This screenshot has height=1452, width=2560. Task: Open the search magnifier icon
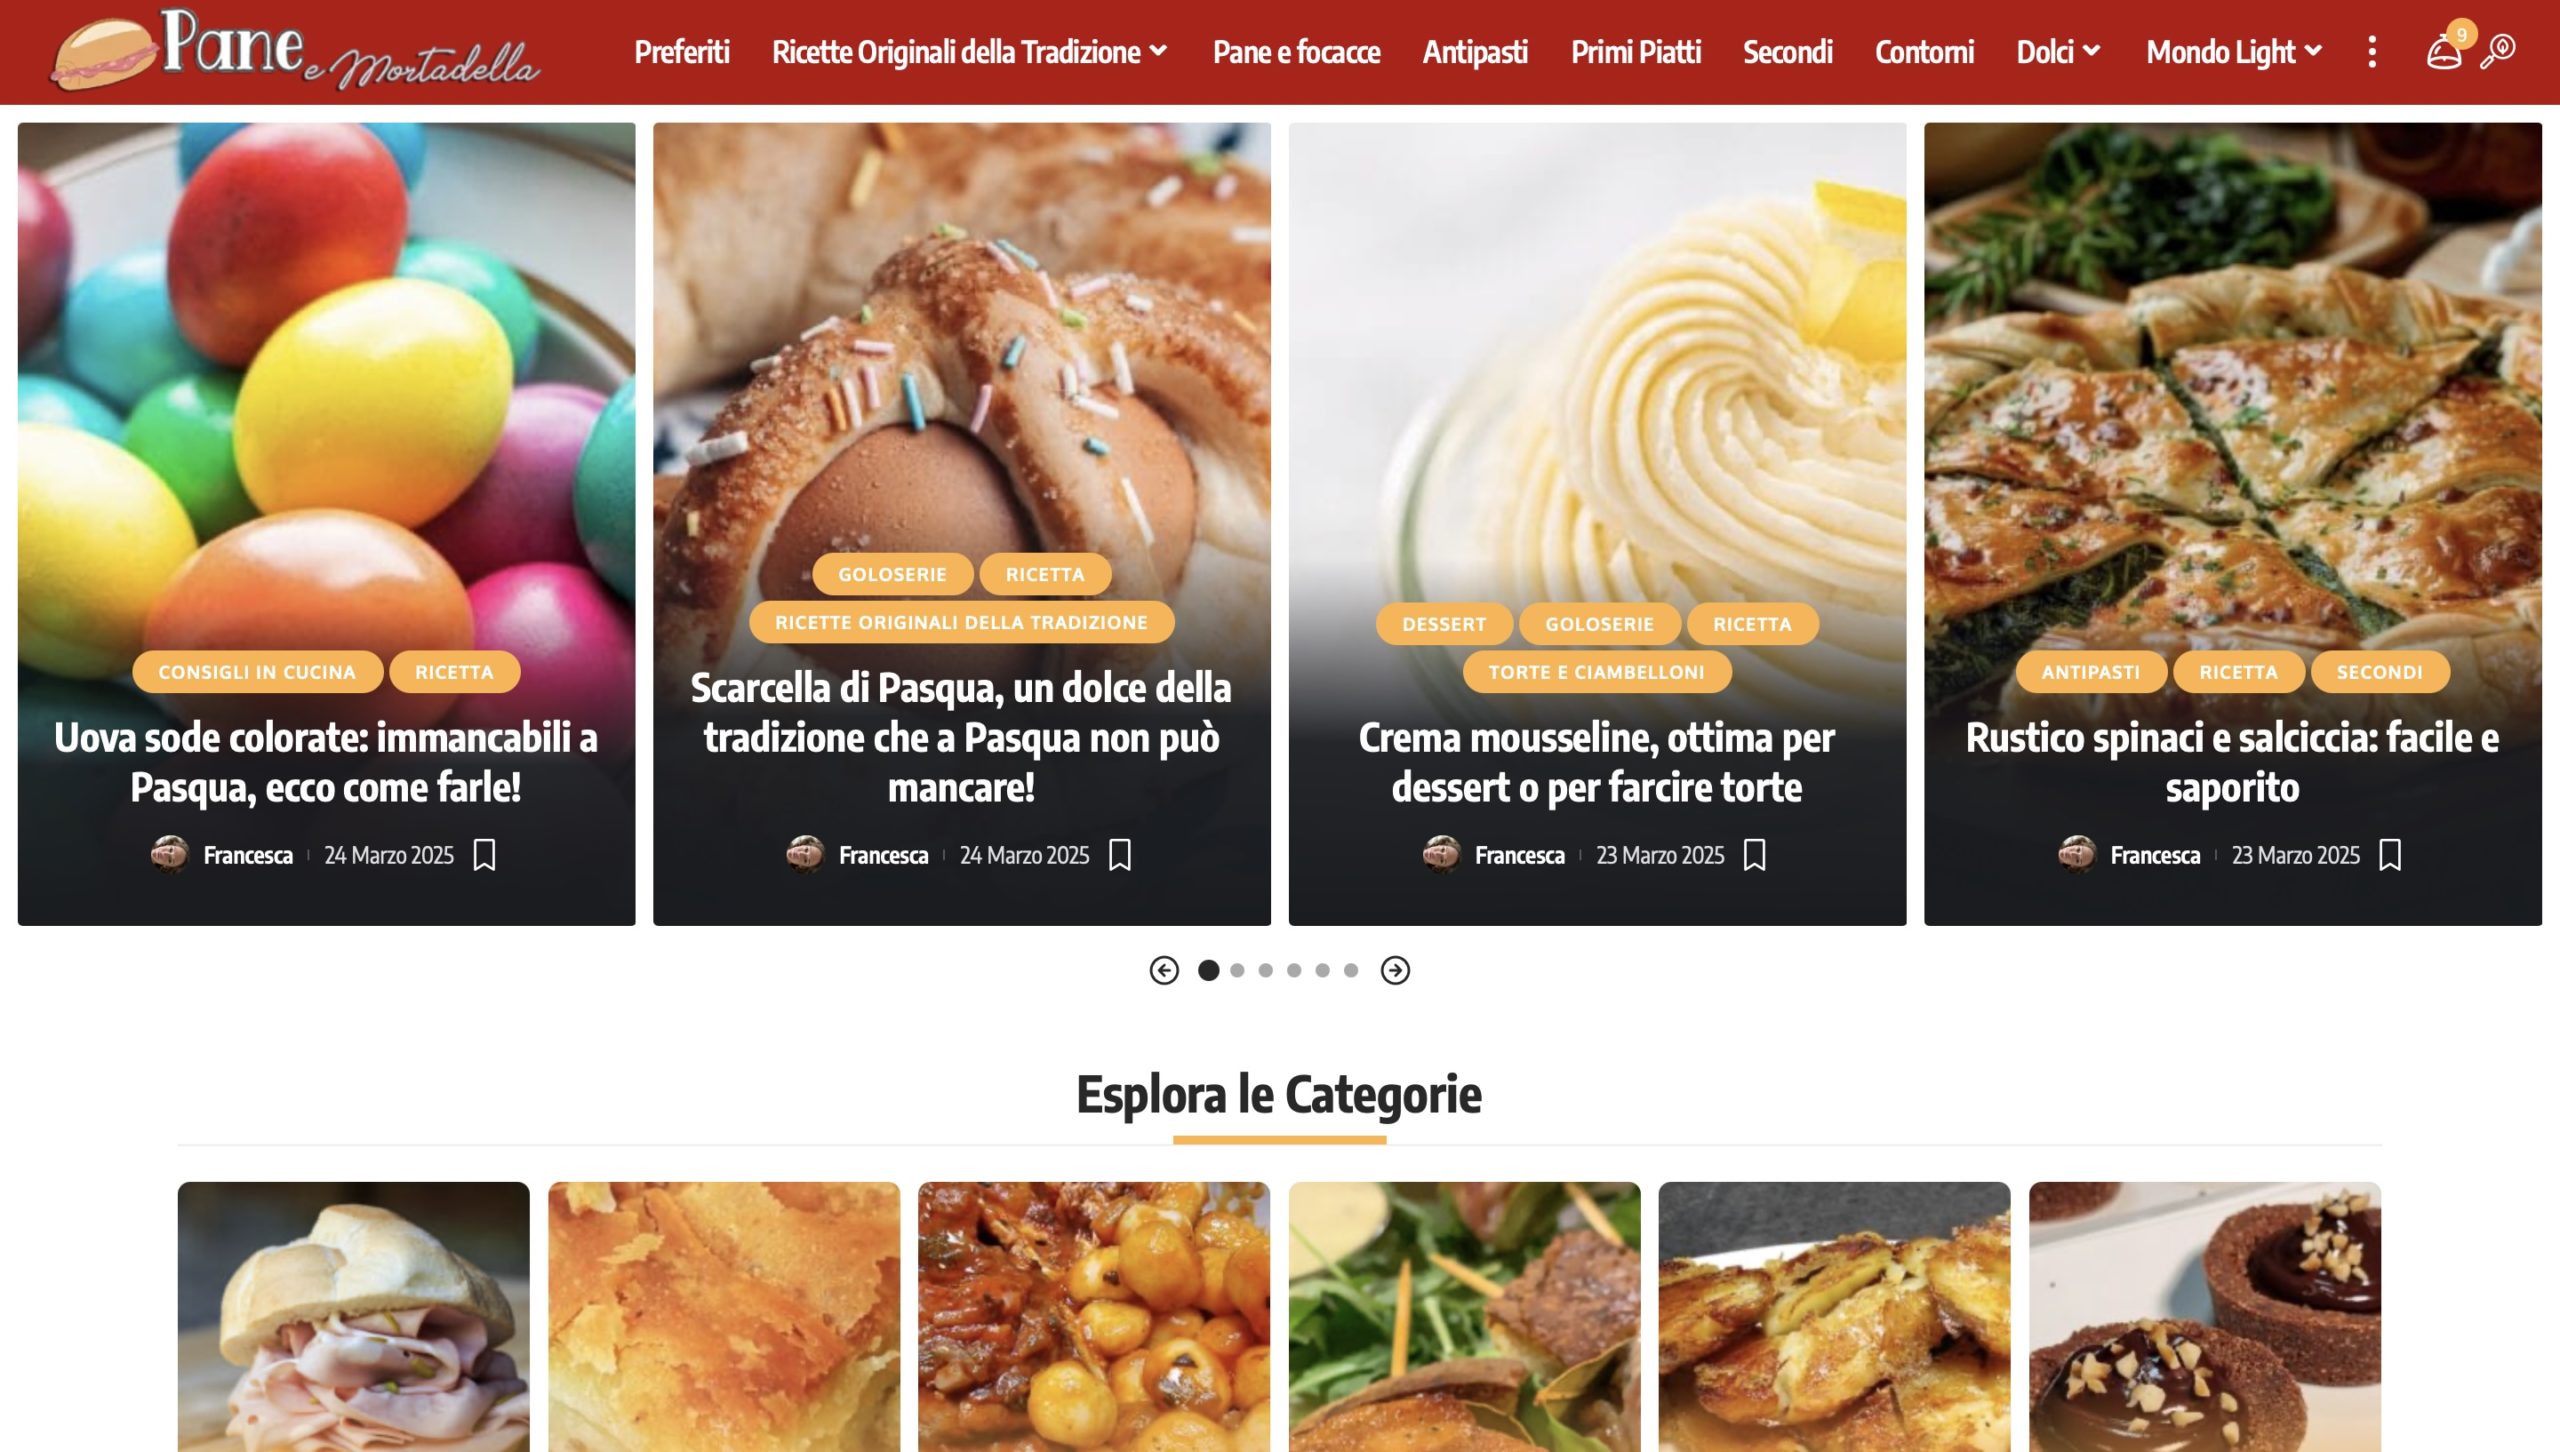[x=2497, y=52]
